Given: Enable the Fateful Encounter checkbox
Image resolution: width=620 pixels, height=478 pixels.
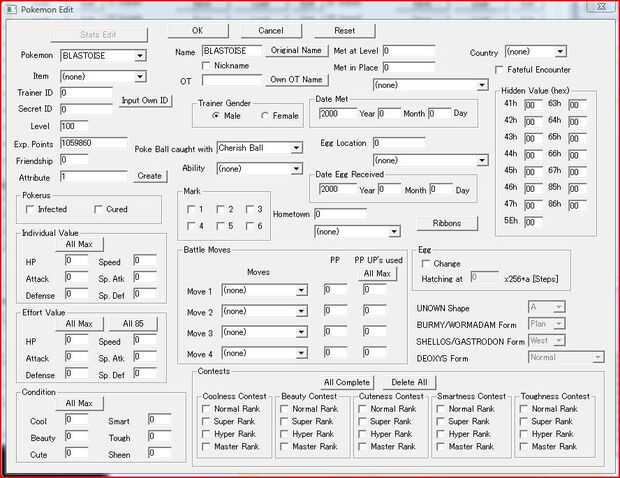Looking at the screenshot, I should (499, 70).
